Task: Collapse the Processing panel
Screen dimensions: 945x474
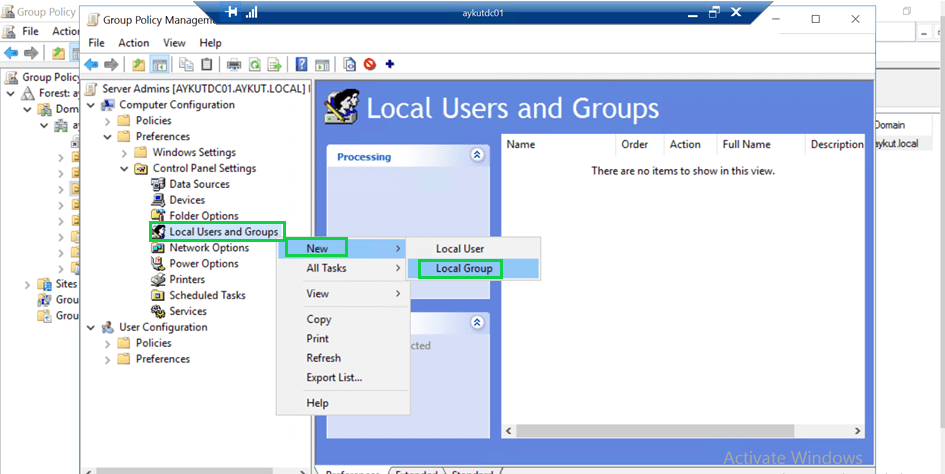Action: (x=477, y=156)
